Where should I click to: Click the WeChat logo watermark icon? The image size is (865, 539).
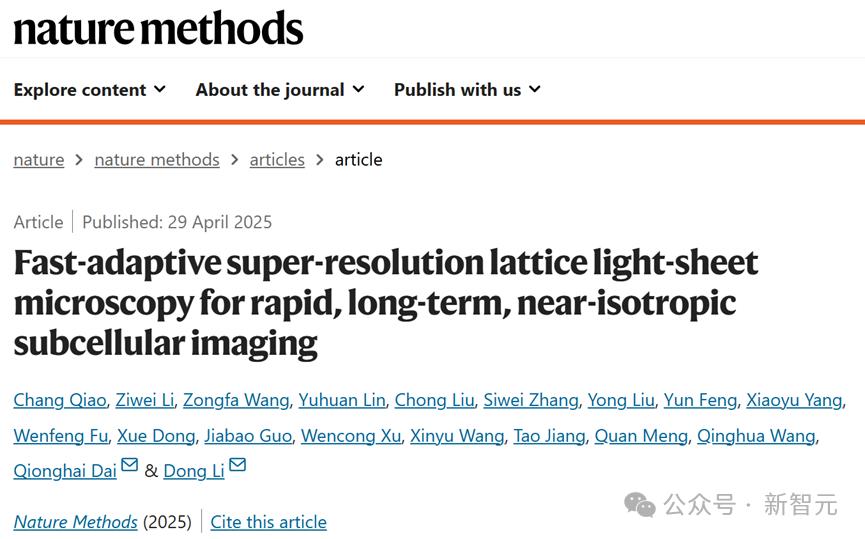coord(640,504)
